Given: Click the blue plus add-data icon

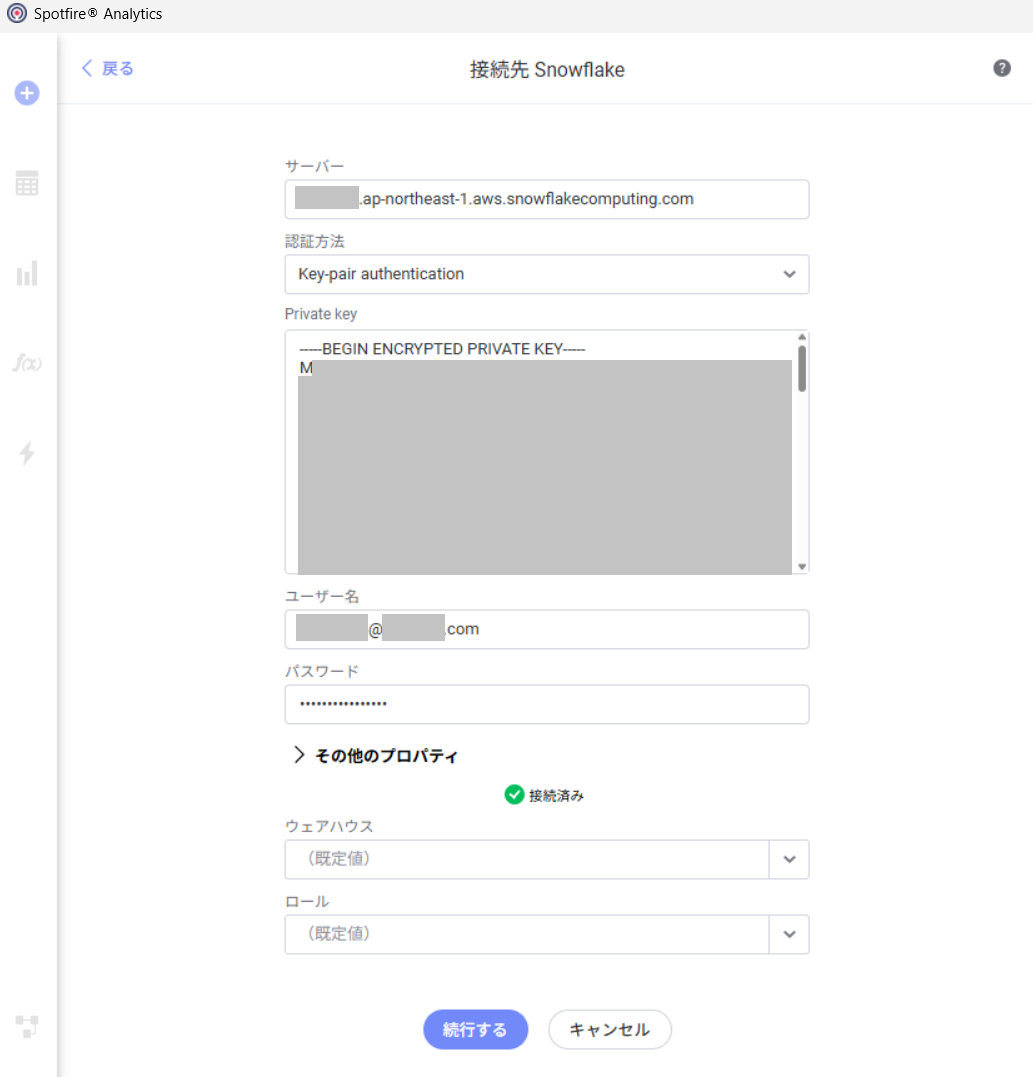Looking at the screenshot, I should pyautogui.click(x=27, y=93).
